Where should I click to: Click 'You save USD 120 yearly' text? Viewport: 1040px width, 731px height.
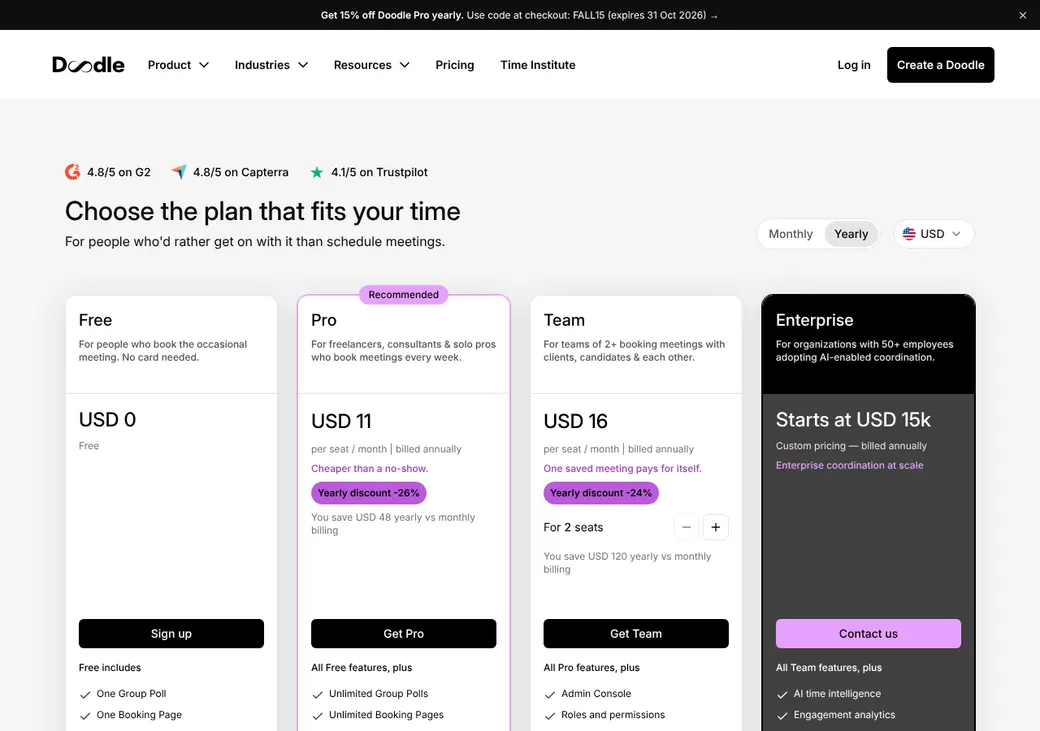coord(627,563)
